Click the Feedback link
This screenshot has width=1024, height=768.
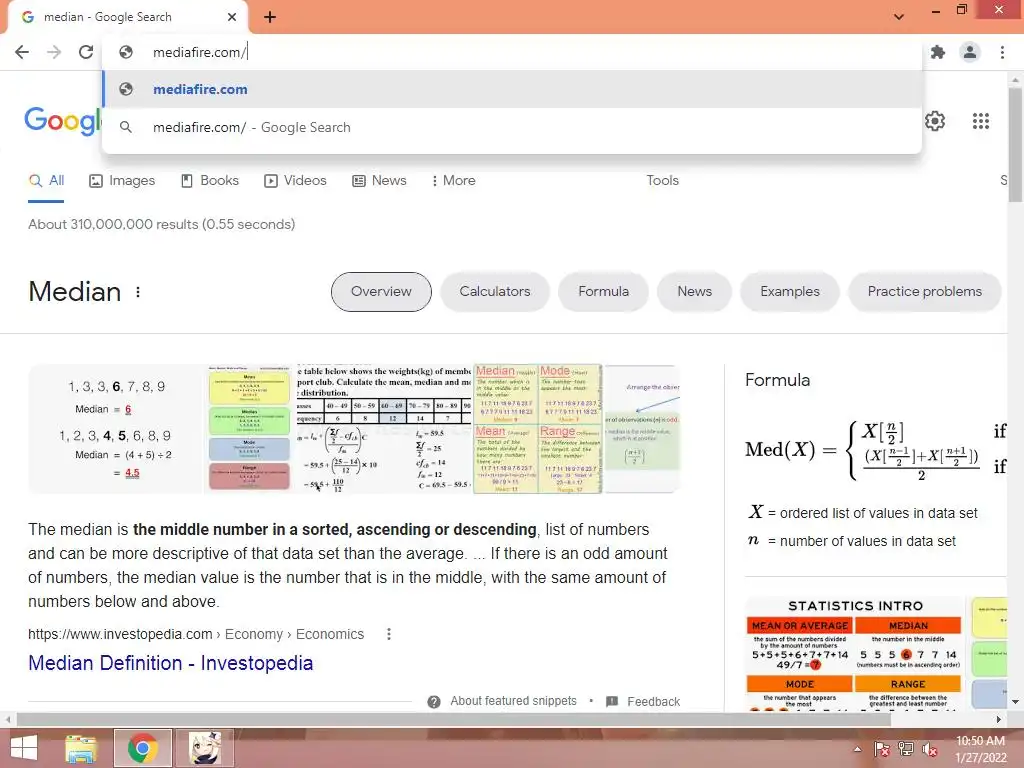(x=654, y=701)
